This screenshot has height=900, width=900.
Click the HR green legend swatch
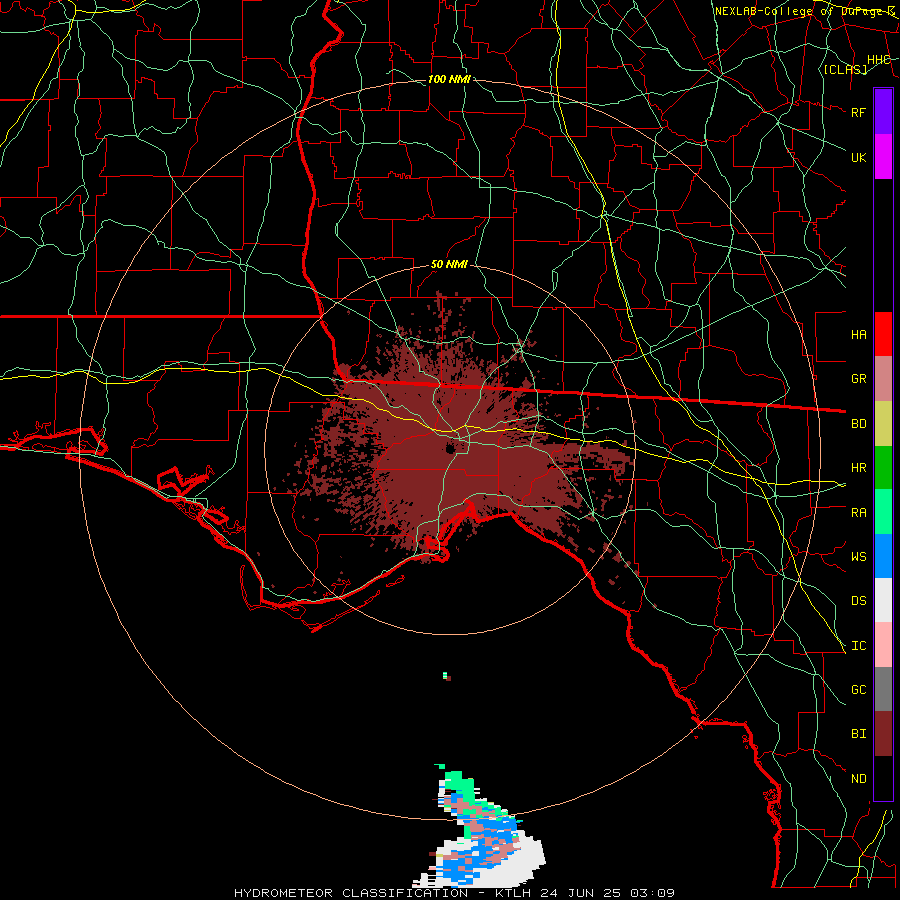click(x=883, y=468)
